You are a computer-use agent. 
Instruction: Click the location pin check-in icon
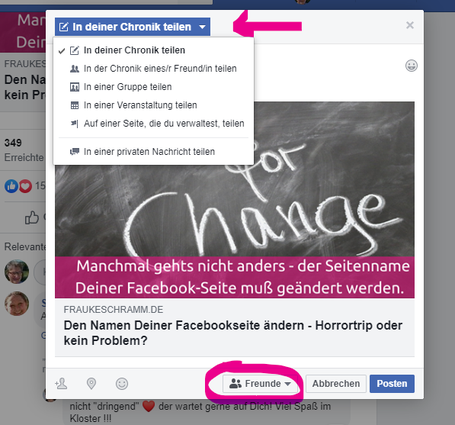coord(91,384)
